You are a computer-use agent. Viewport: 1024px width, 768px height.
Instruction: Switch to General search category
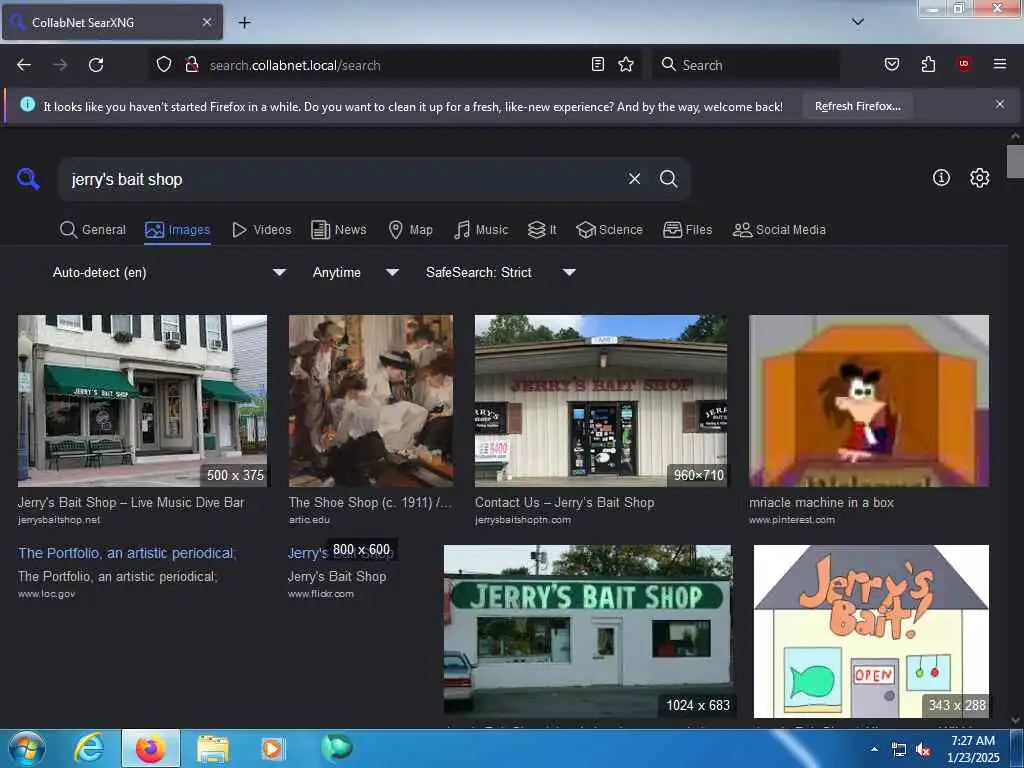pyautogui.click(x=93, y=230)
